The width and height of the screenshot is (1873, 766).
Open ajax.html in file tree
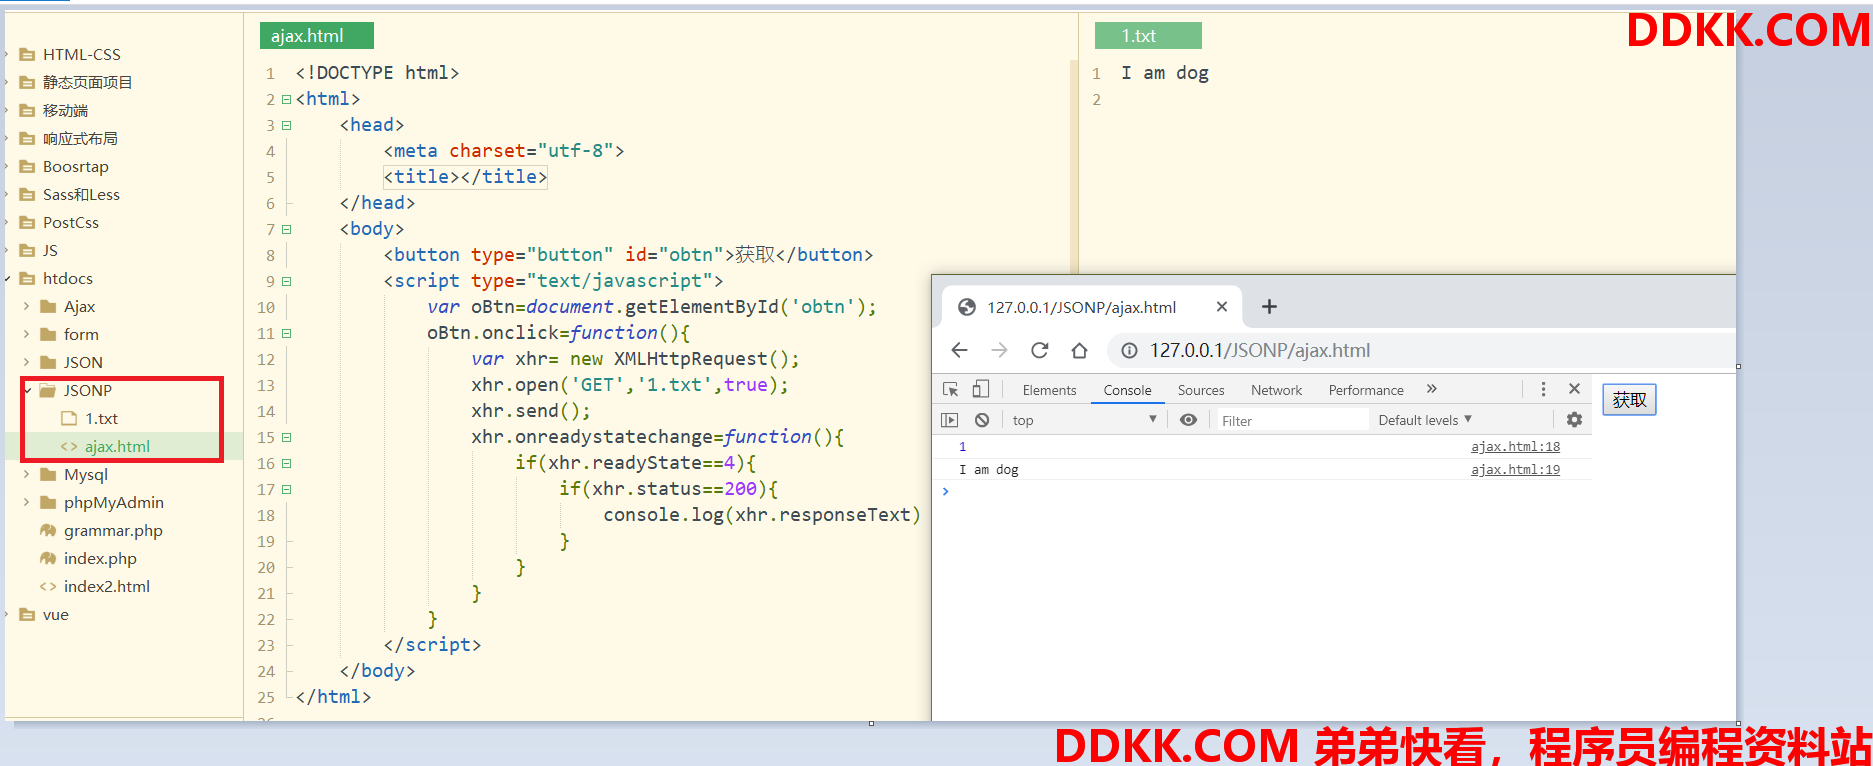pyautogui.click(x=117, y=447)
